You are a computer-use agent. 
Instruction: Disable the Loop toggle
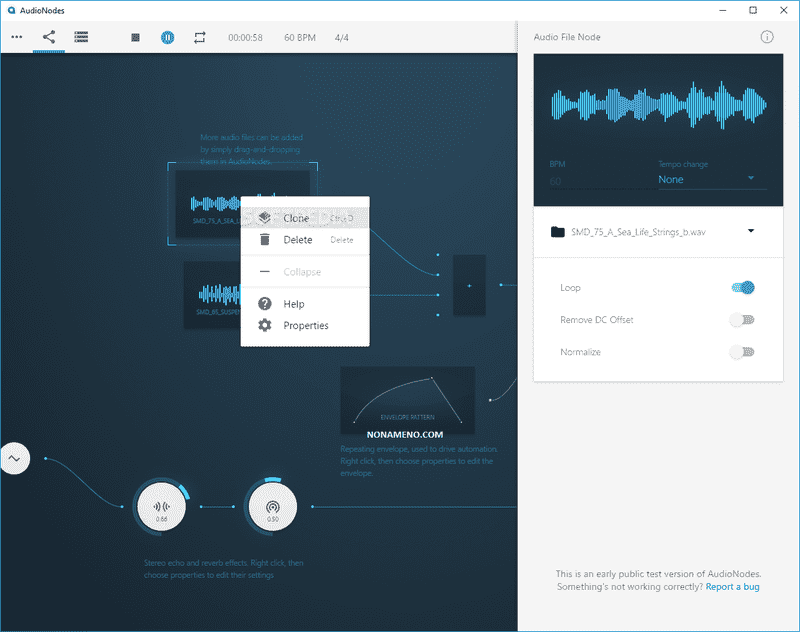[x=741, y=288]
